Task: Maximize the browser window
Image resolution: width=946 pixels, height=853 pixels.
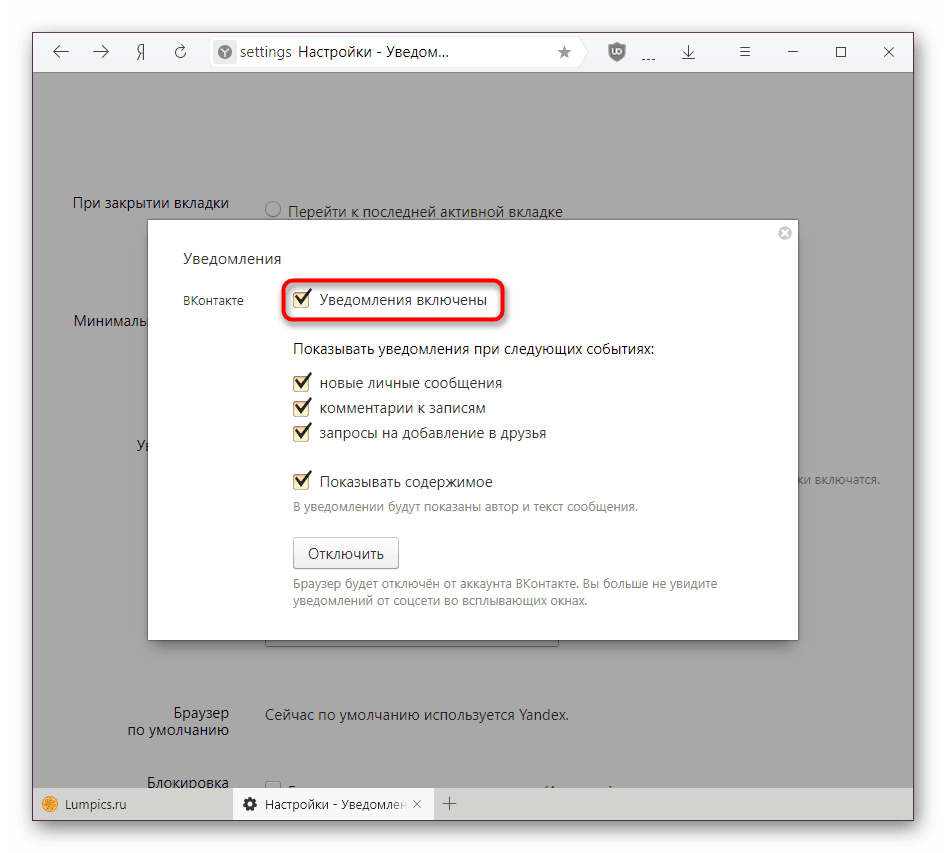Action: [840, 52]
